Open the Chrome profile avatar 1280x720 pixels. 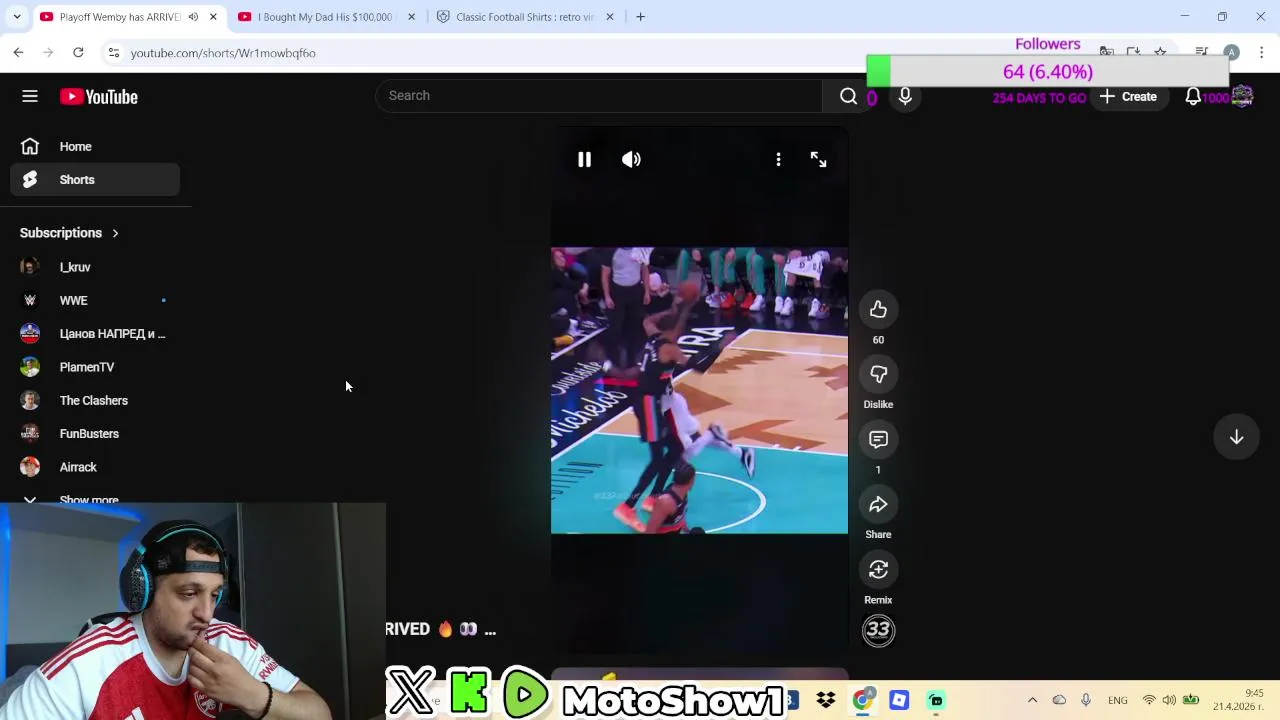point(1232,52)
